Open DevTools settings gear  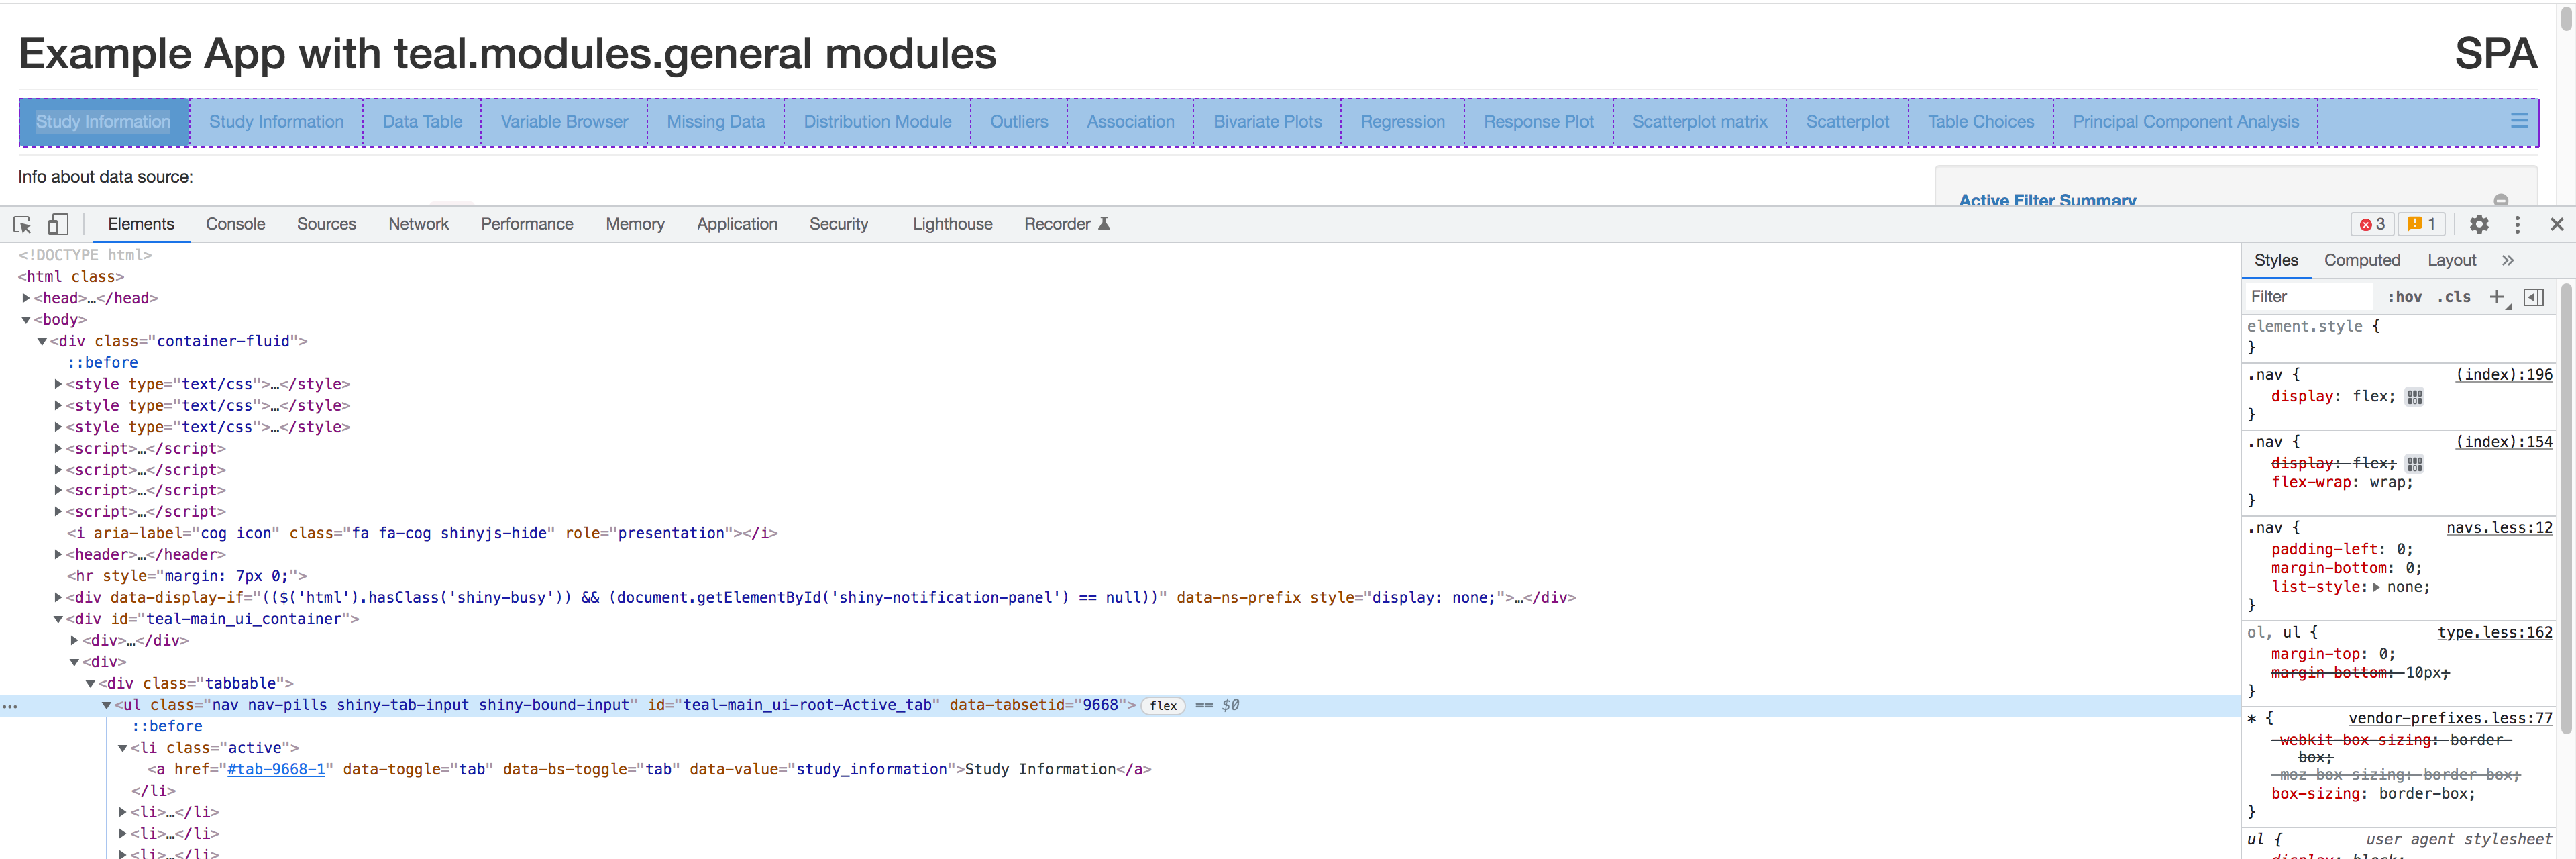[x=2479, y=224]
